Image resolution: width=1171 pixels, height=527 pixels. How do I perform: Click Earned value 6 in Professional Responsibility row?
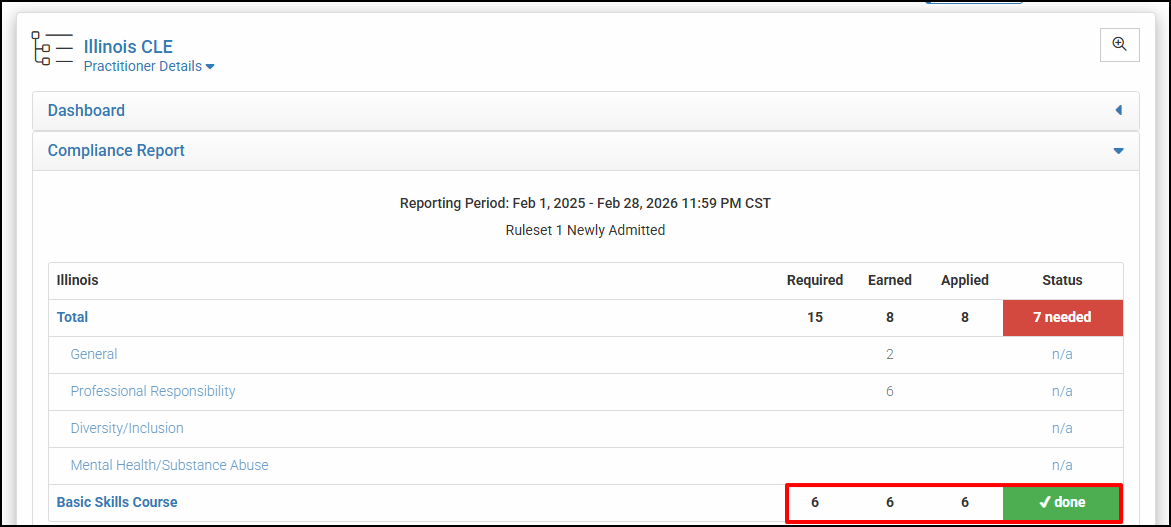889,391
